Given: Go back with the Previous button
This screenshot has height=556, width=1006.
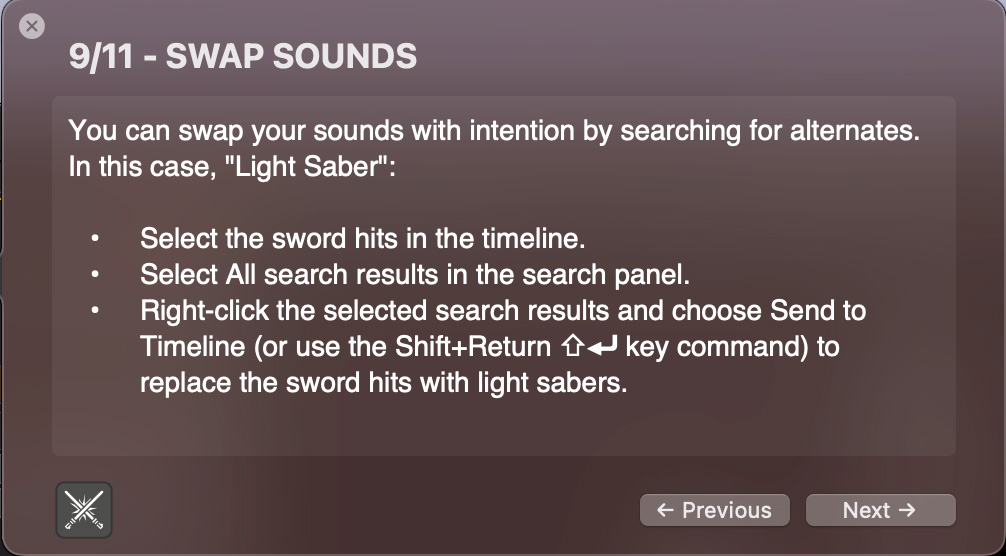Looking at the screenshot, I should coord(715,510).
